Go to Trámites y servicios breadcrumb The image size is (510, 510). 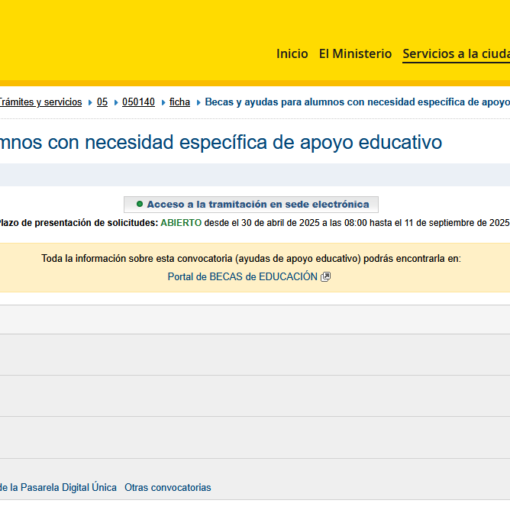point(40,102)
